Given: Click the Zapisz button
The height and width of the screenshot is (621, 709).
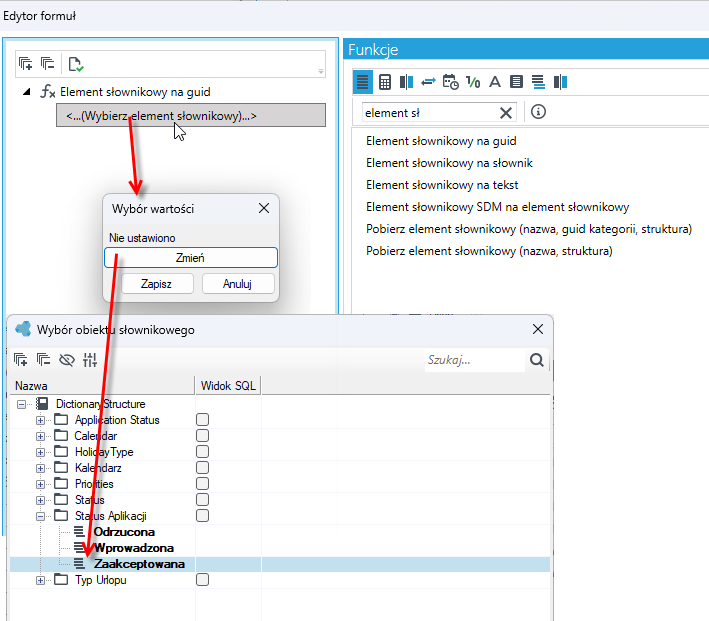Looking at the screenshot, I should pos(156,284).
